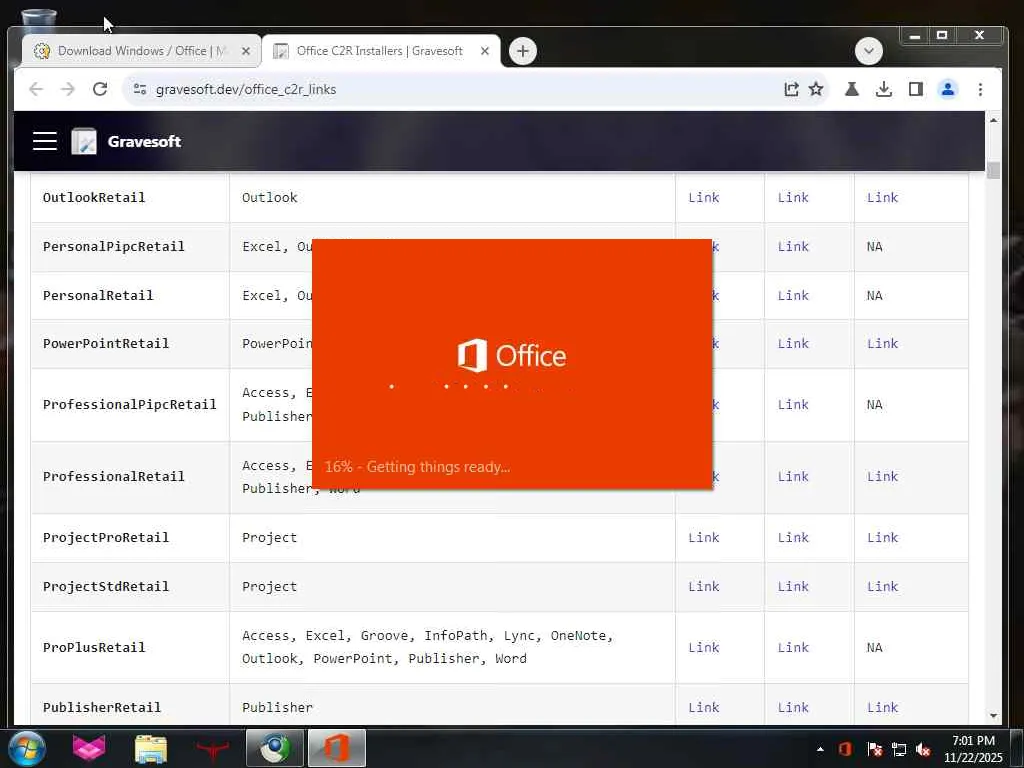
Task: Bookmark this page with the star
Action: pos(816,89)
